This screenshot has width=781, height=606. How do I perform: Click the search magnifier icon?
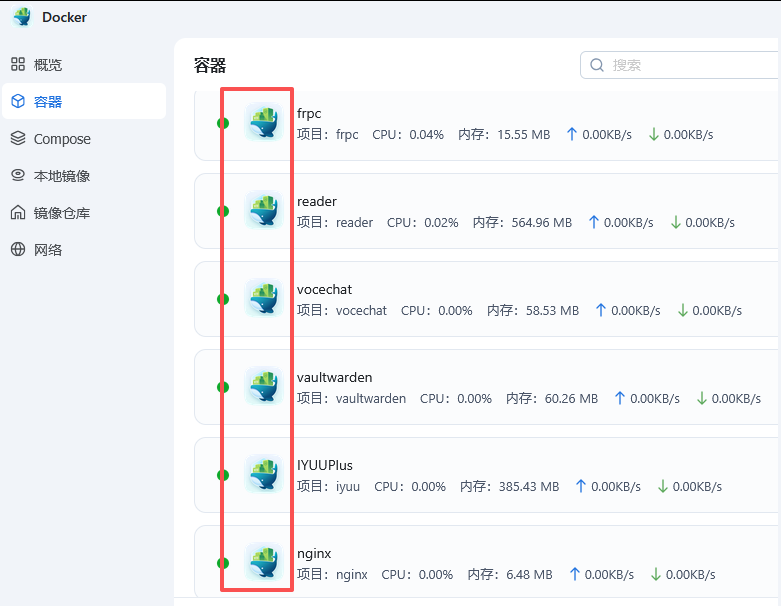[597, 65]
